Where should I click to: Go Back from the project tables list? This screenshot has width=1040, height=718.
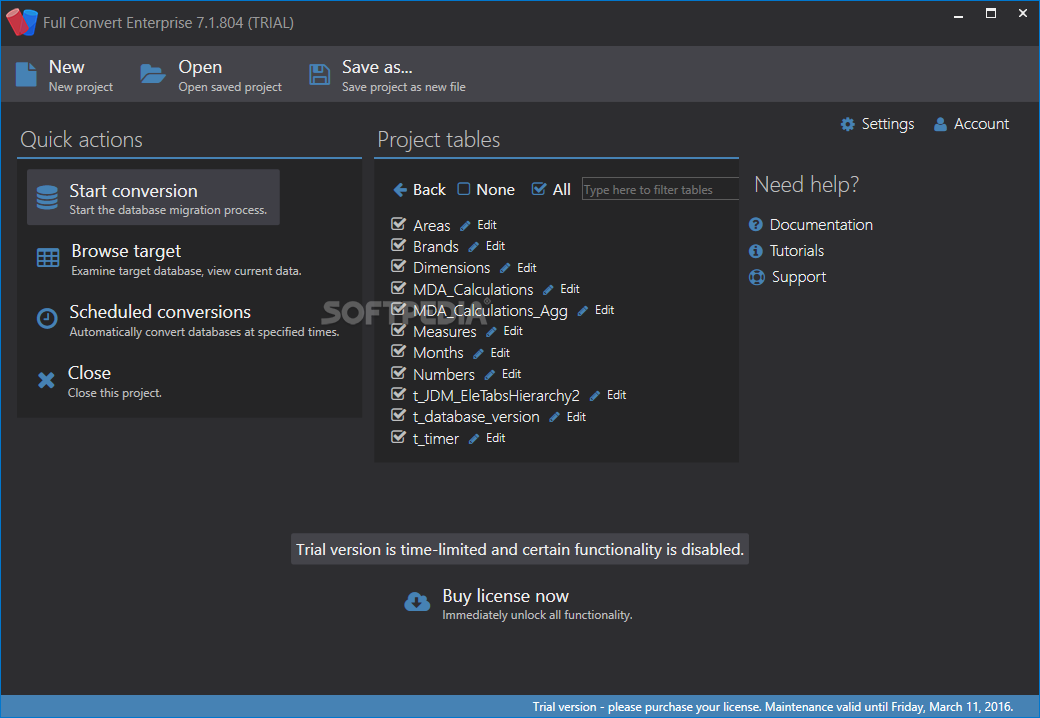(419, 190)
